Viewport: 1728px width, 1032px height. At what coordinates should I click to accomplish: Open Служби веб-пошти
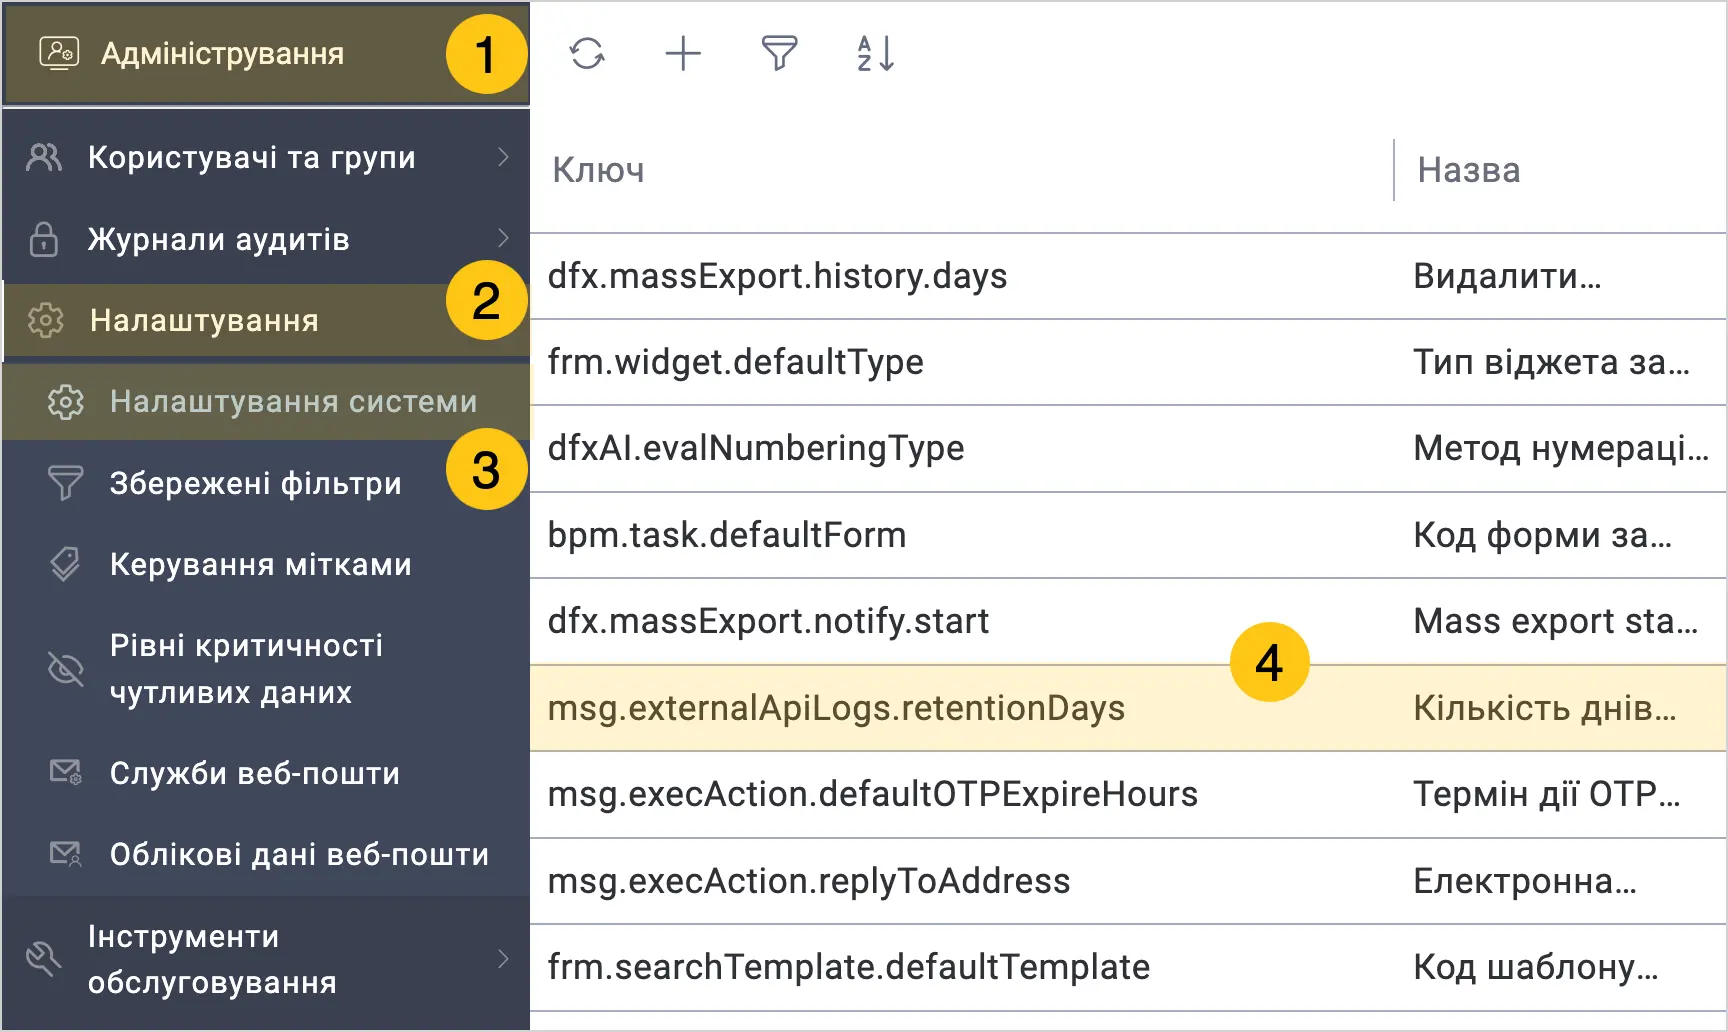267,773
